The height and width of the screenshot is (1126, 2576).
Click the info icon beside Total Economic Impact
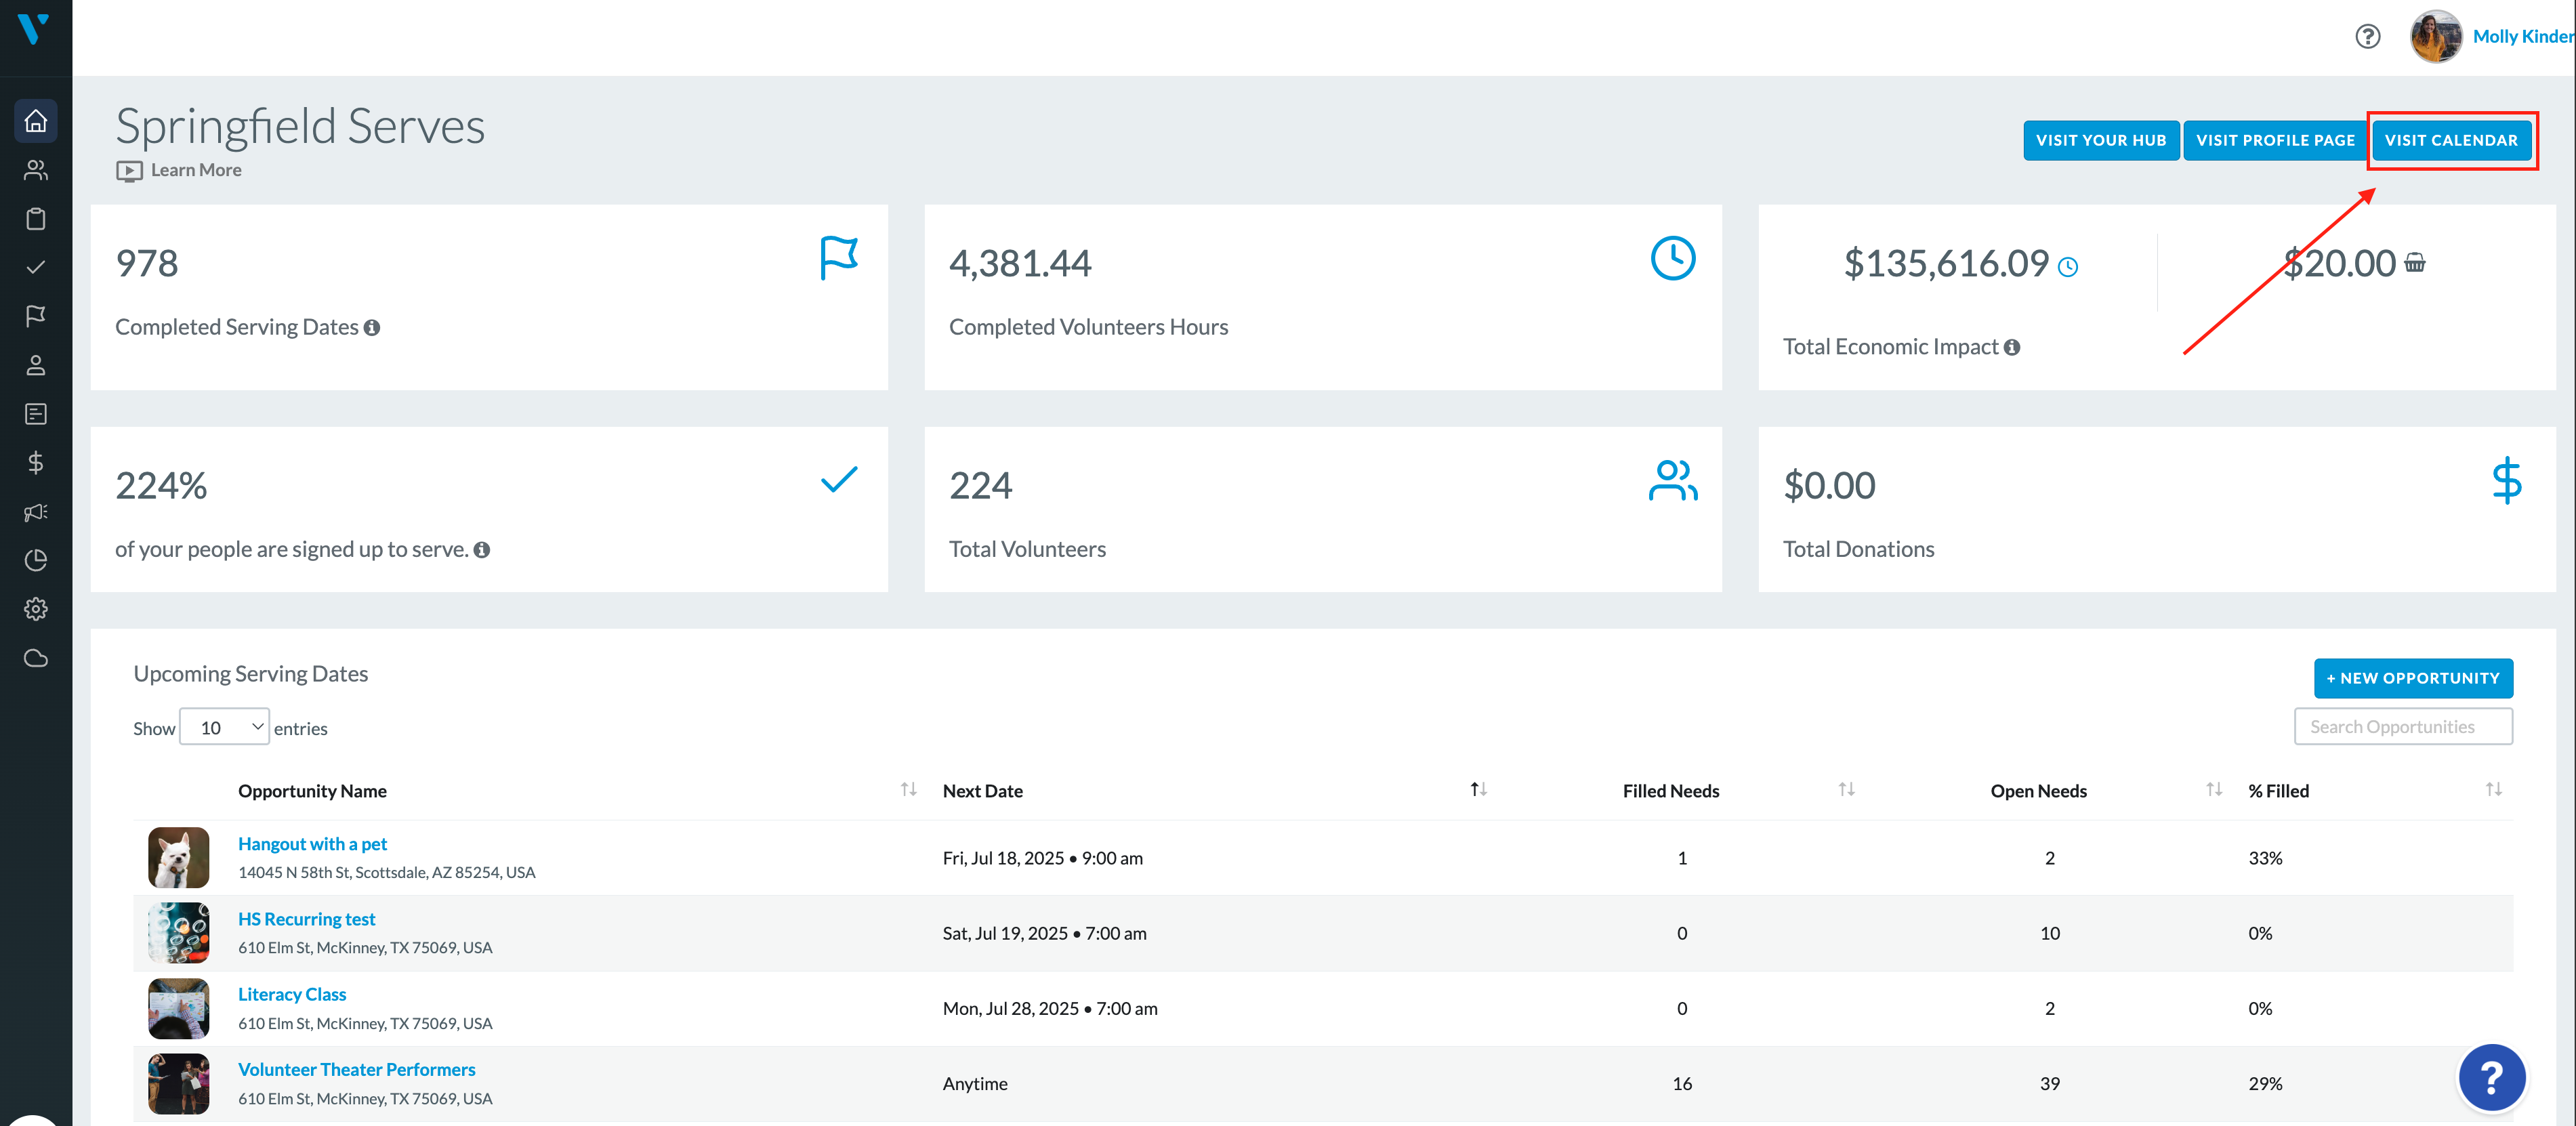2012,347
